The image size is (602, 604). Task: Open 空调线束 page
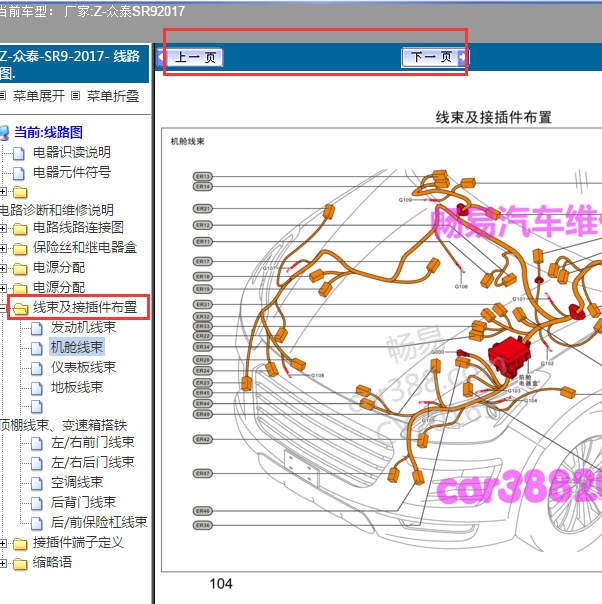click(77, 482)
